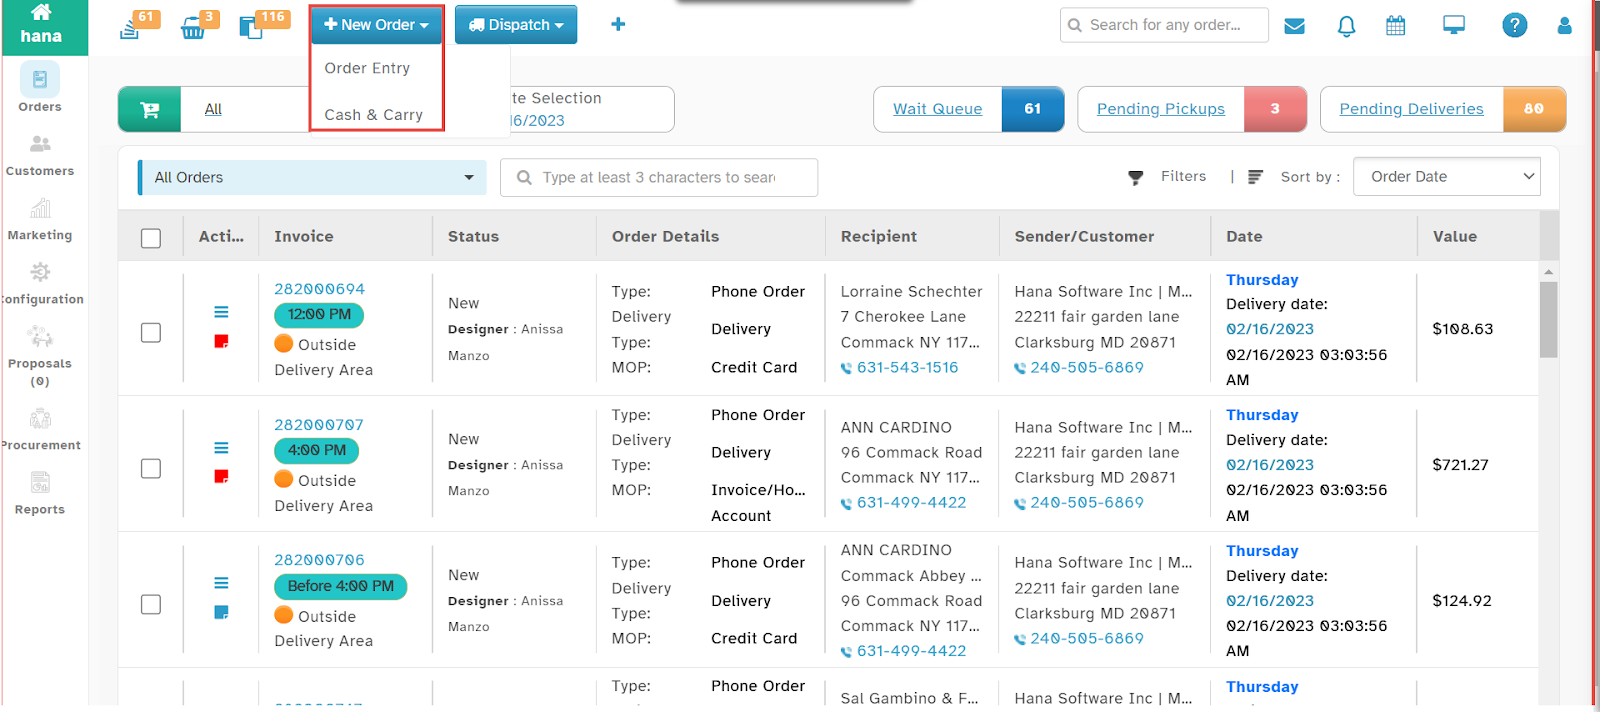This screenshot has height=712, width=1600.
Task: Check the row for invoice 282000707
Action: (151, 468)
